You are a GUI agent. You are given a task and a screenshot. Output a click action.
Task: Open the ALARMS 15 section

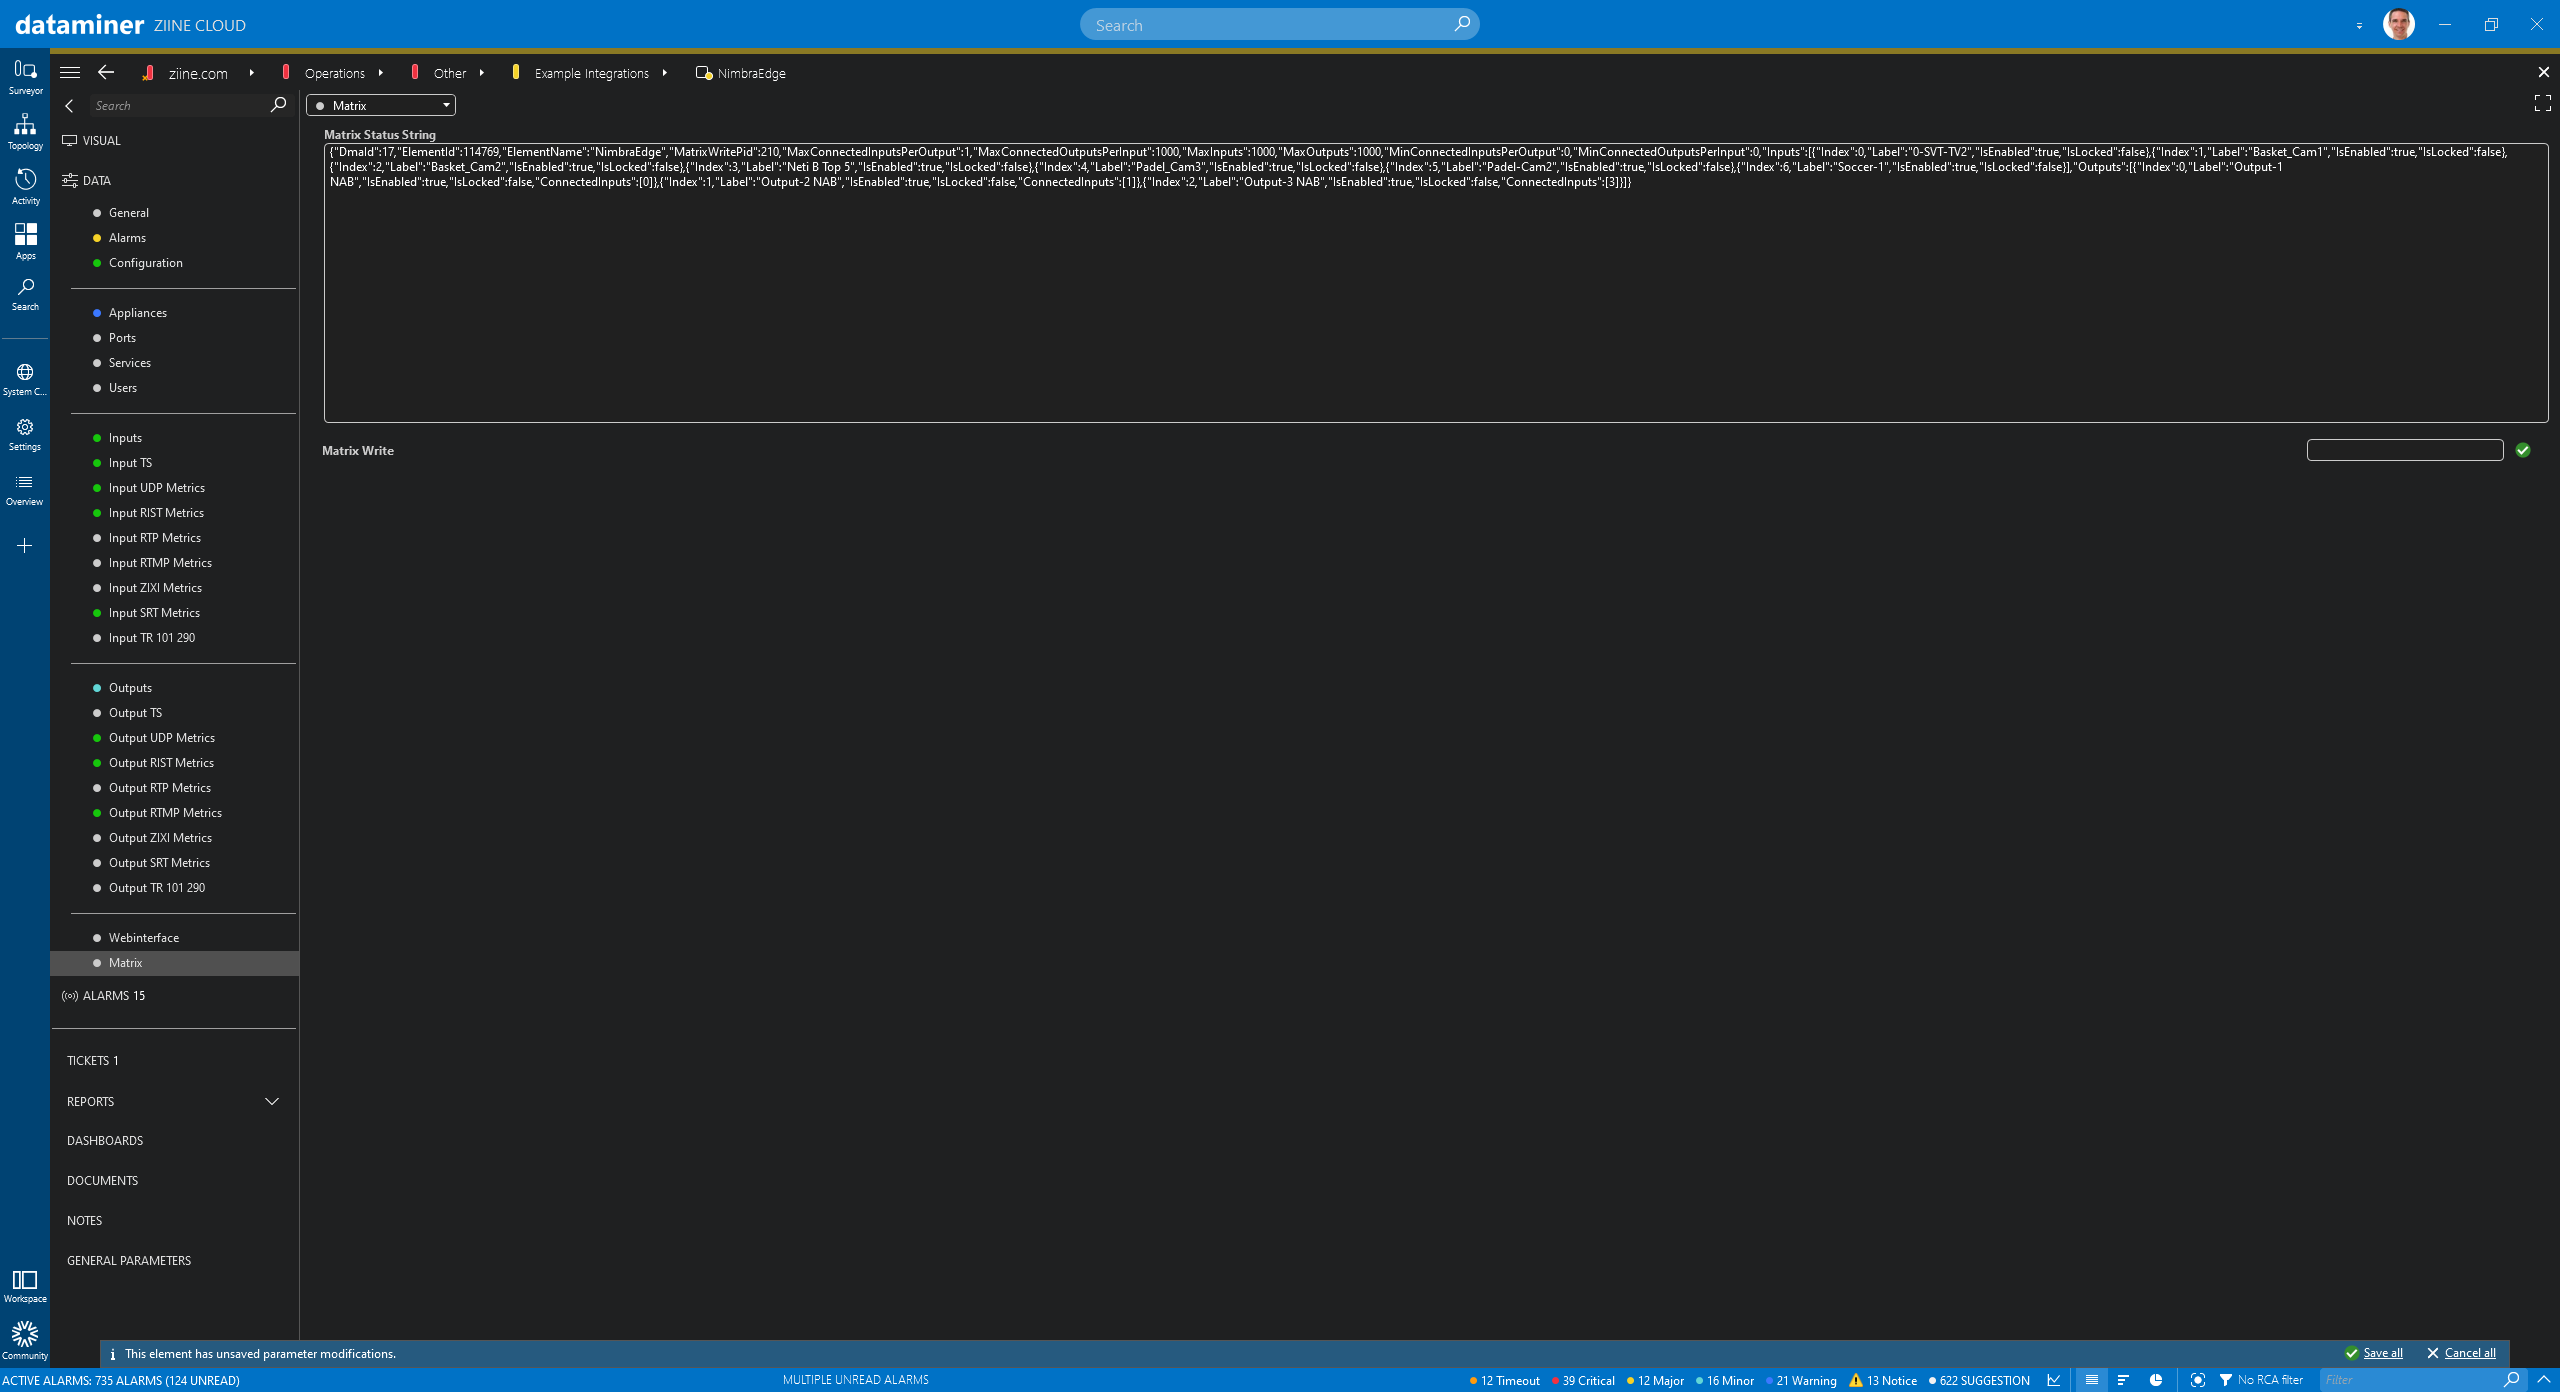point(103,996)
